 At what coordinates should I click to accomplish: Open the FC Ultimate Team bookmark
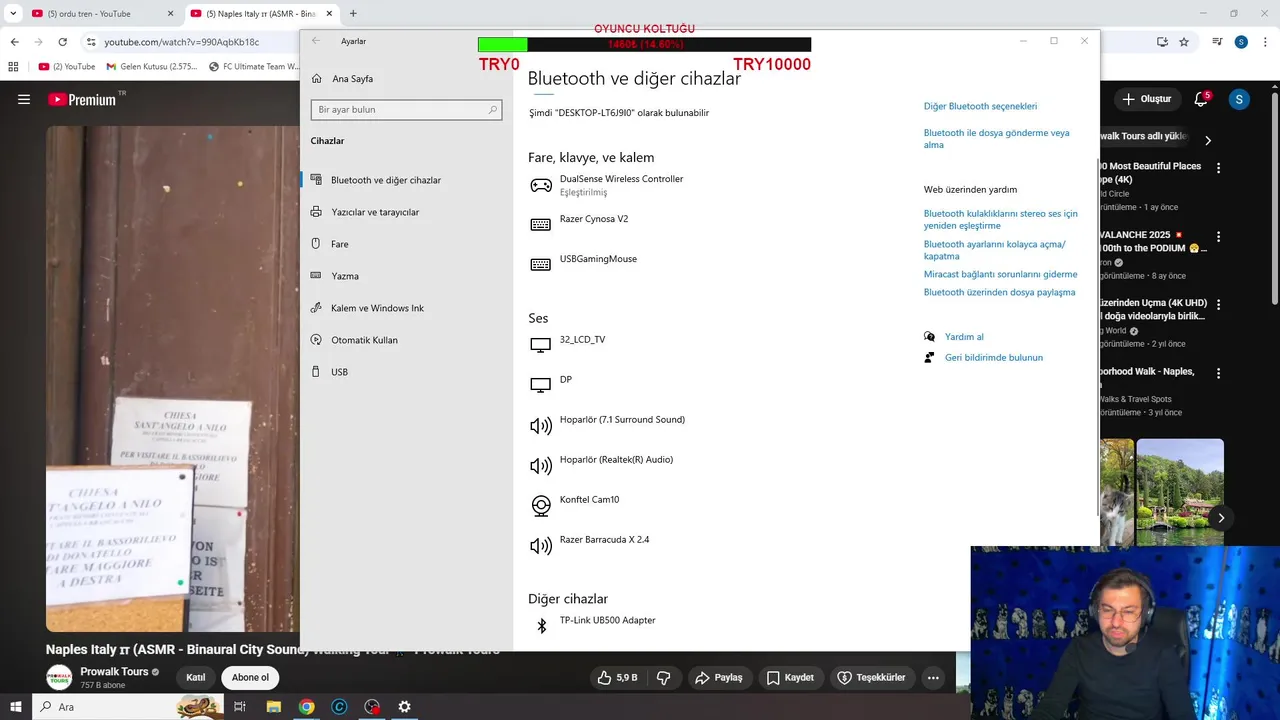coord(253,67)
